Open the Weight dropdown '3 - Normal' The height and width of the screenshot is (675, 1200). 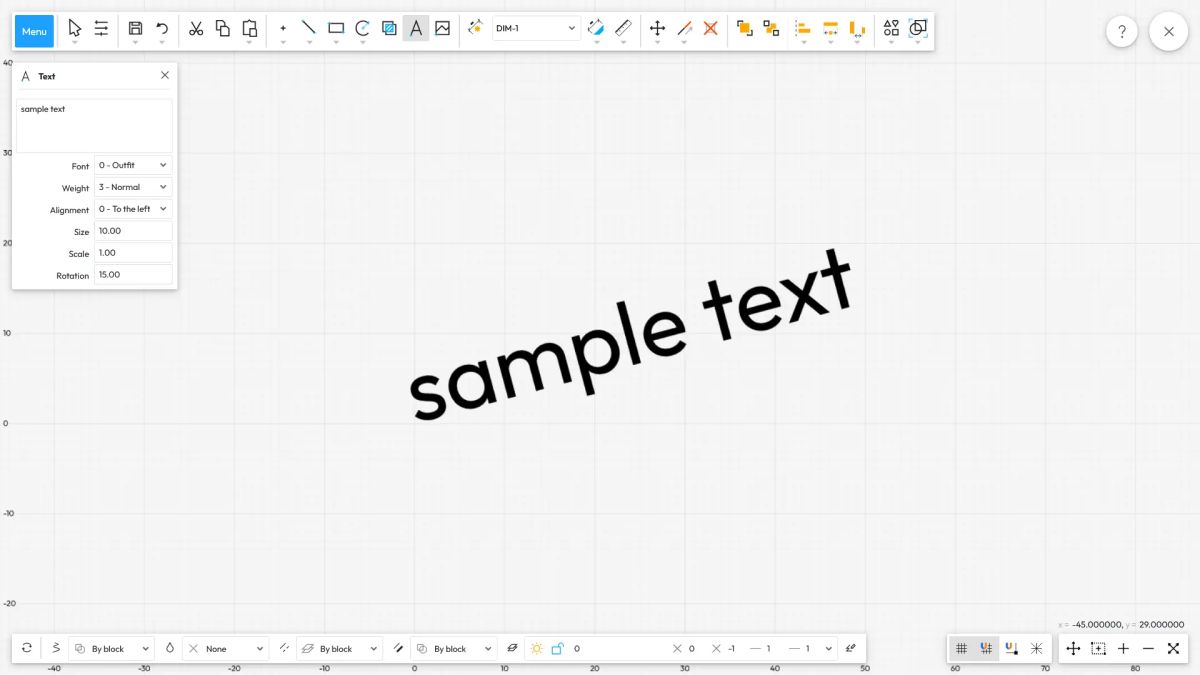(133, 187)
